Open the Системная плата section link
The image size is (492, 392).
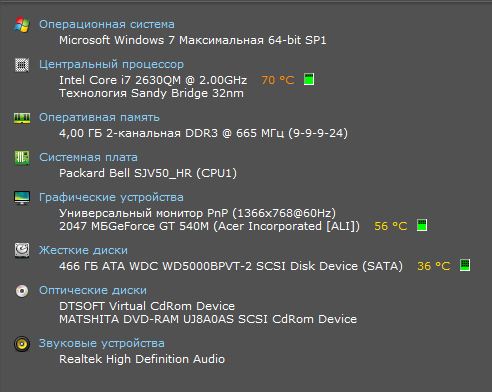[88, 157]
